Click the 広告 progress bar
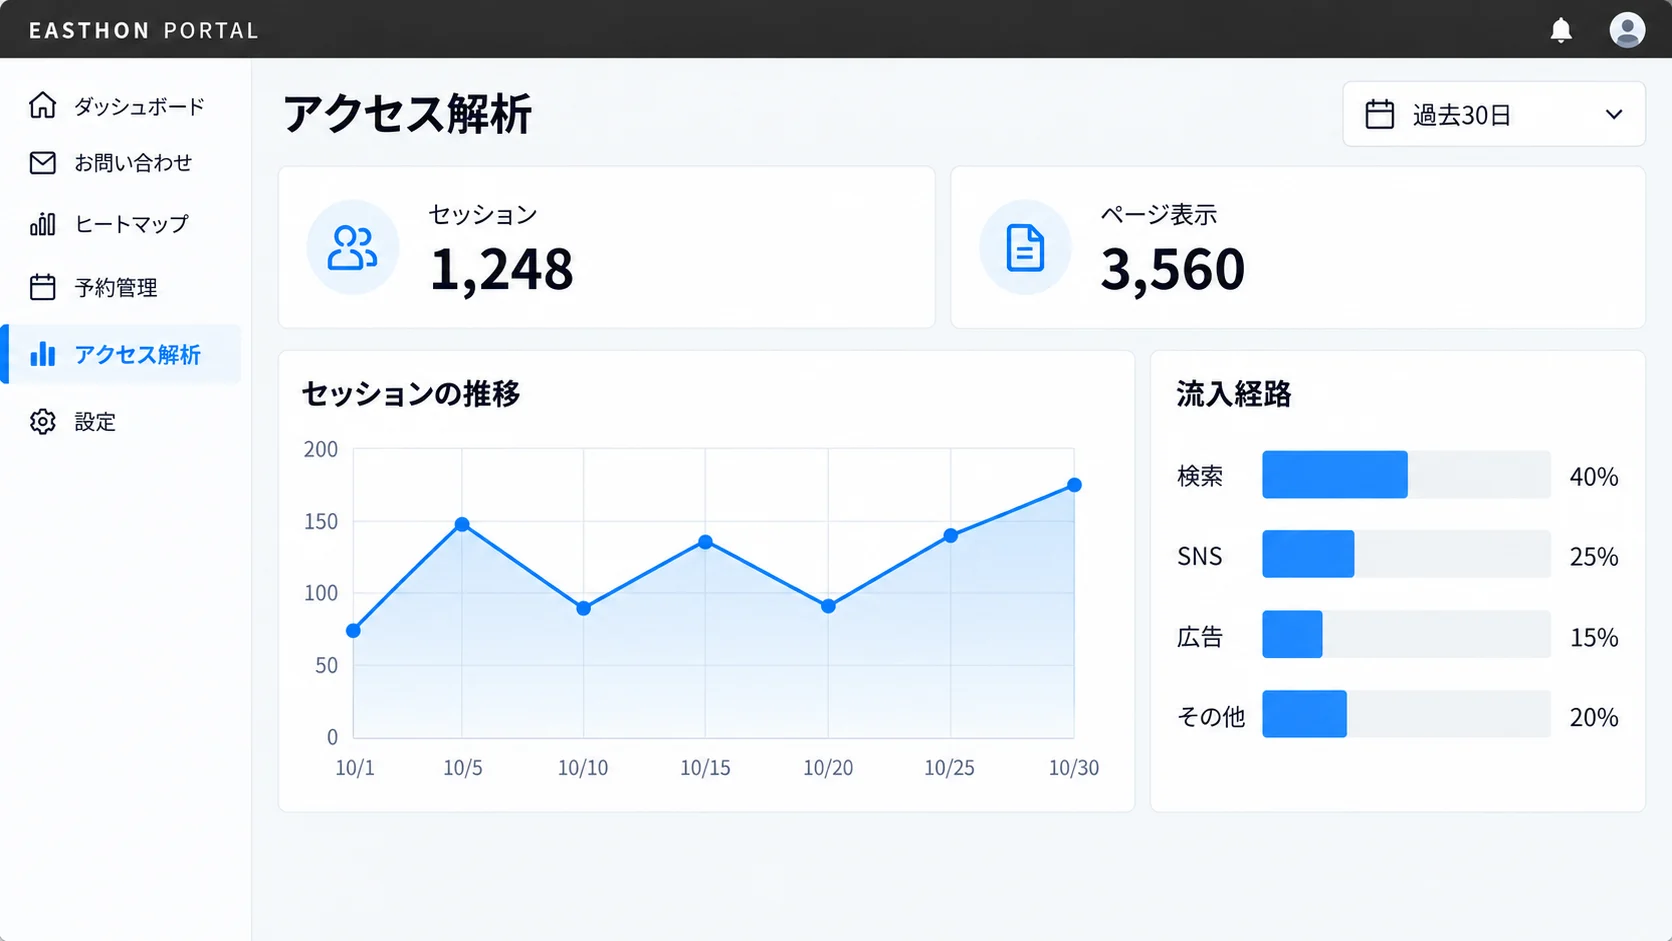The width and height of the screenshot is (1672, 941). tap(1406, 634)
